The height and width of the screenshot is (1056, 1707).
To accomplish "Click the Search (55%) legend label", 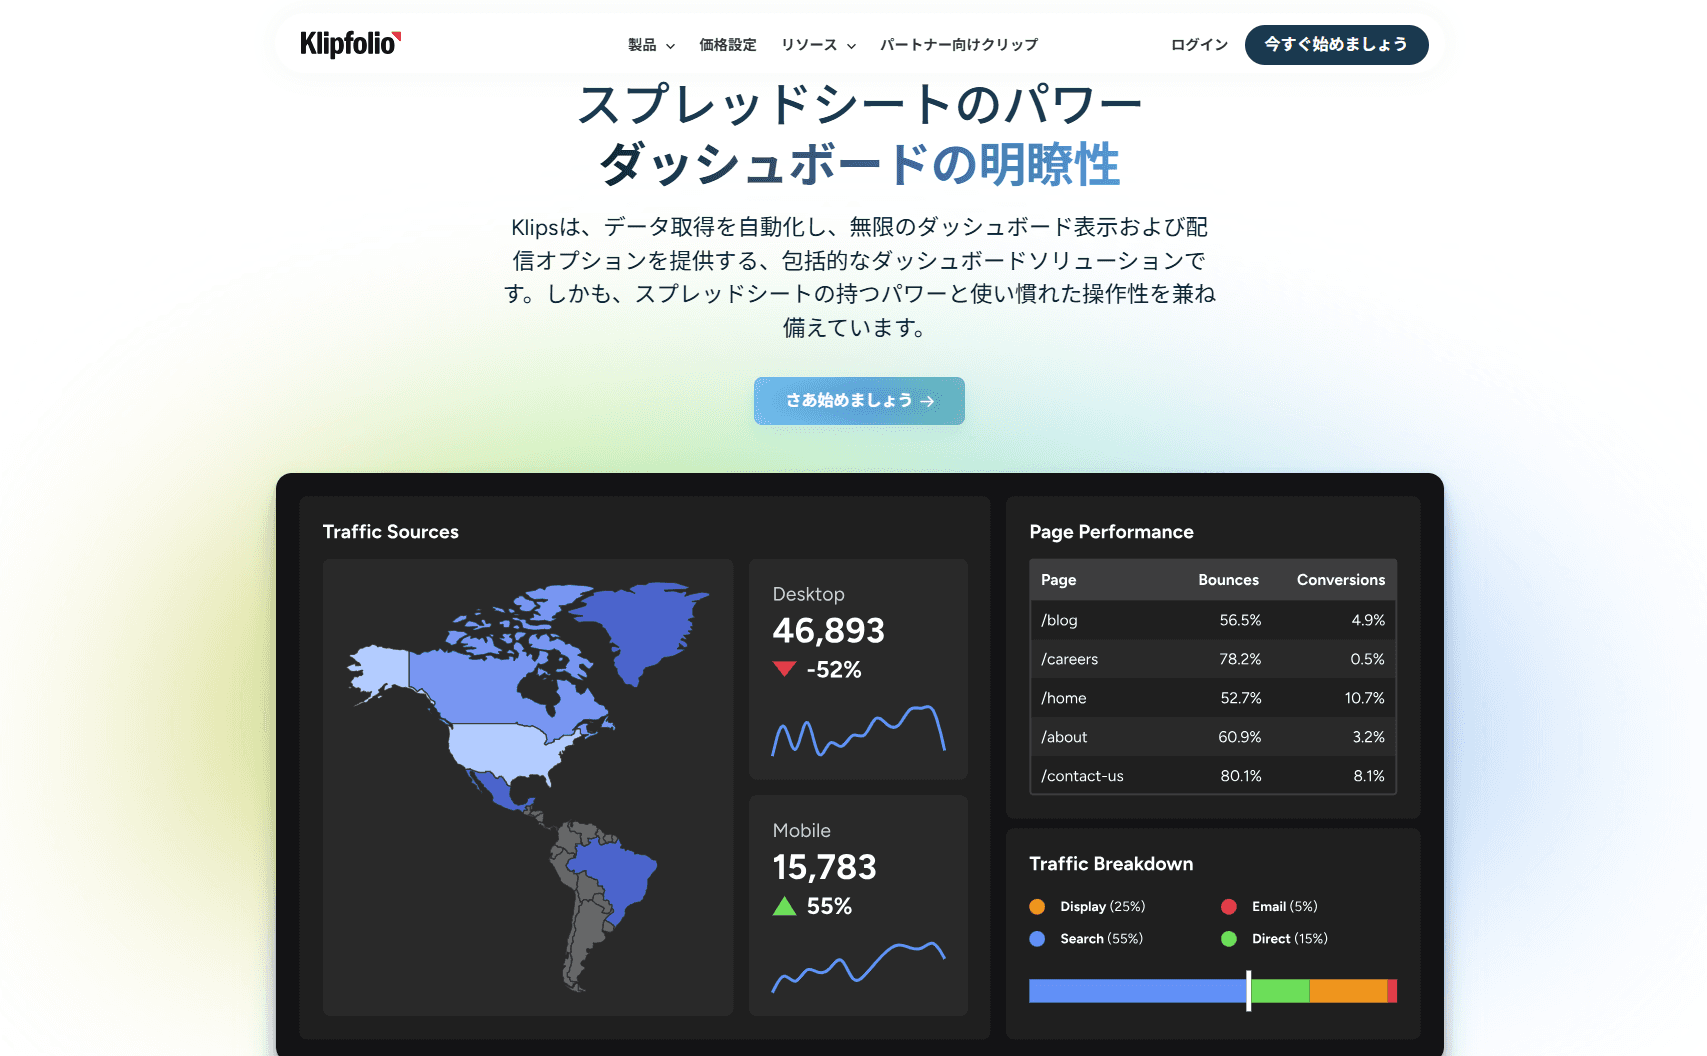I will click(1101, 939).
